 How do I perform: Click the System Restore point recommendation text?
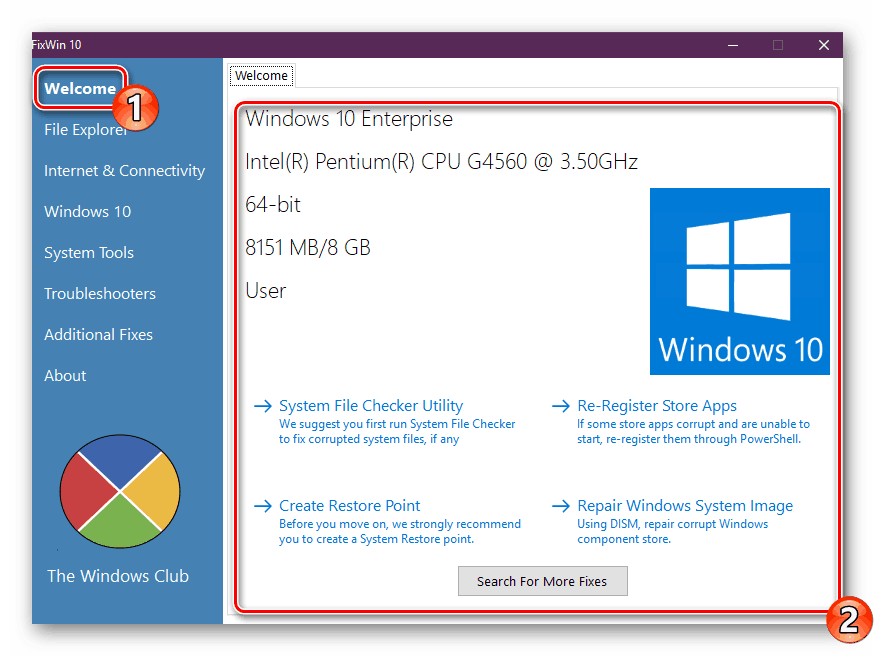point(400,532)
